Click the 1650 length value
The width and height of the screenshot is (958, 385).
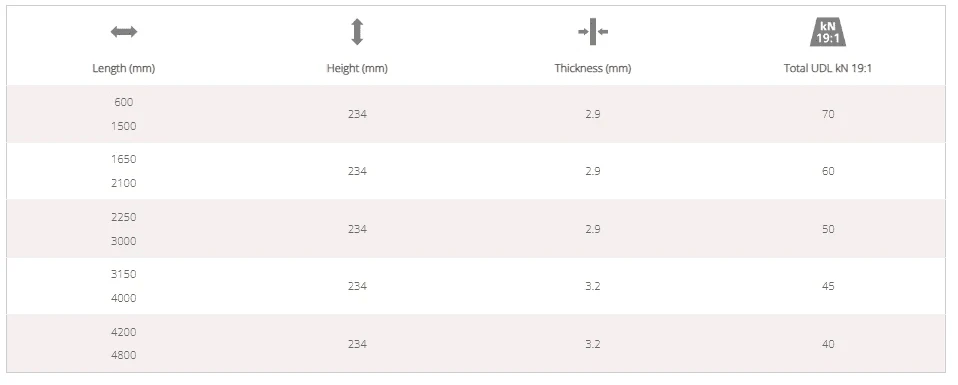click(x=123, y=160)
